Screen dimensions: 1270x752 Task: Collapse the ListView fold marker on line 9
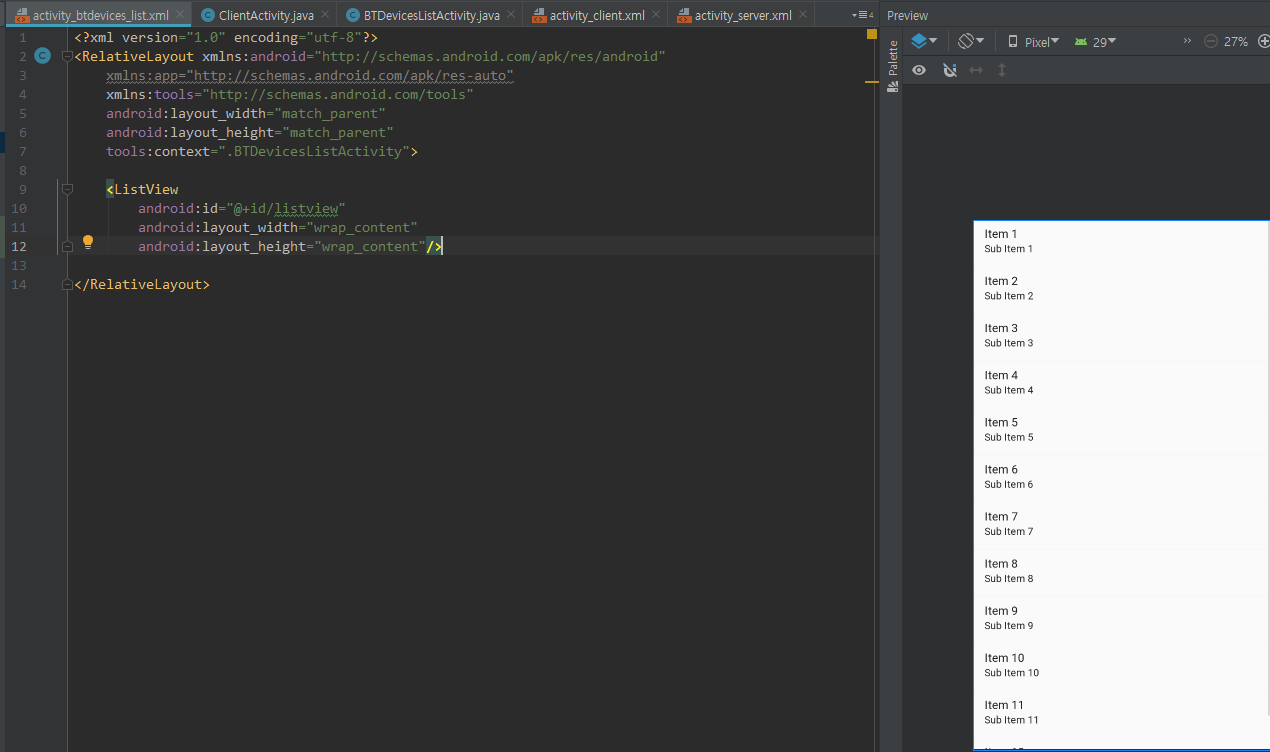click(67, 189)
